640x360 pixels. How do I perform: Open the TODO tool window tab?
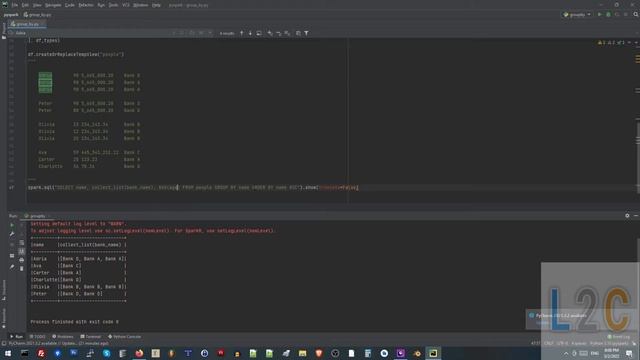pos(38,337)
